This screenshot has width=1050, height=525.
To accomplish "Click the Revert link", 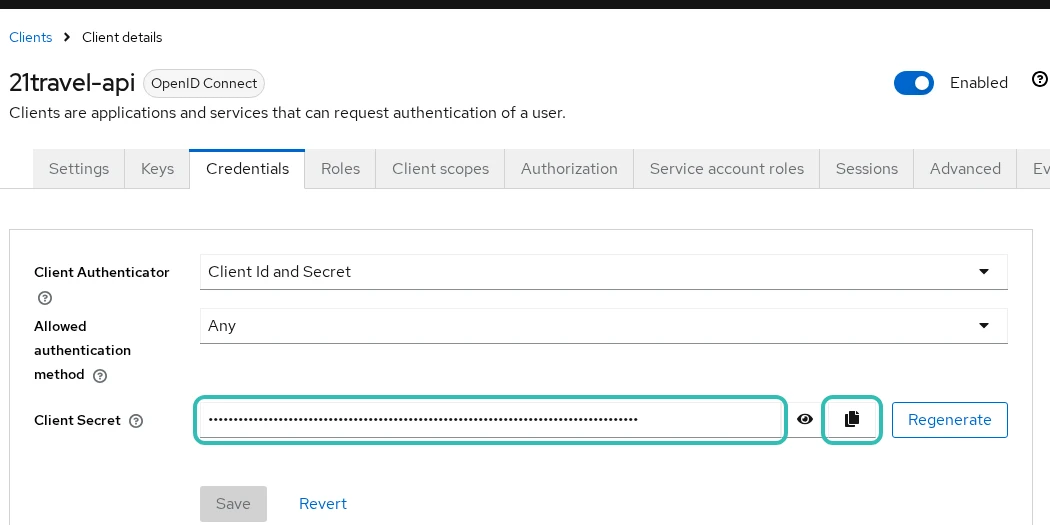I will [x=323, y=504].
